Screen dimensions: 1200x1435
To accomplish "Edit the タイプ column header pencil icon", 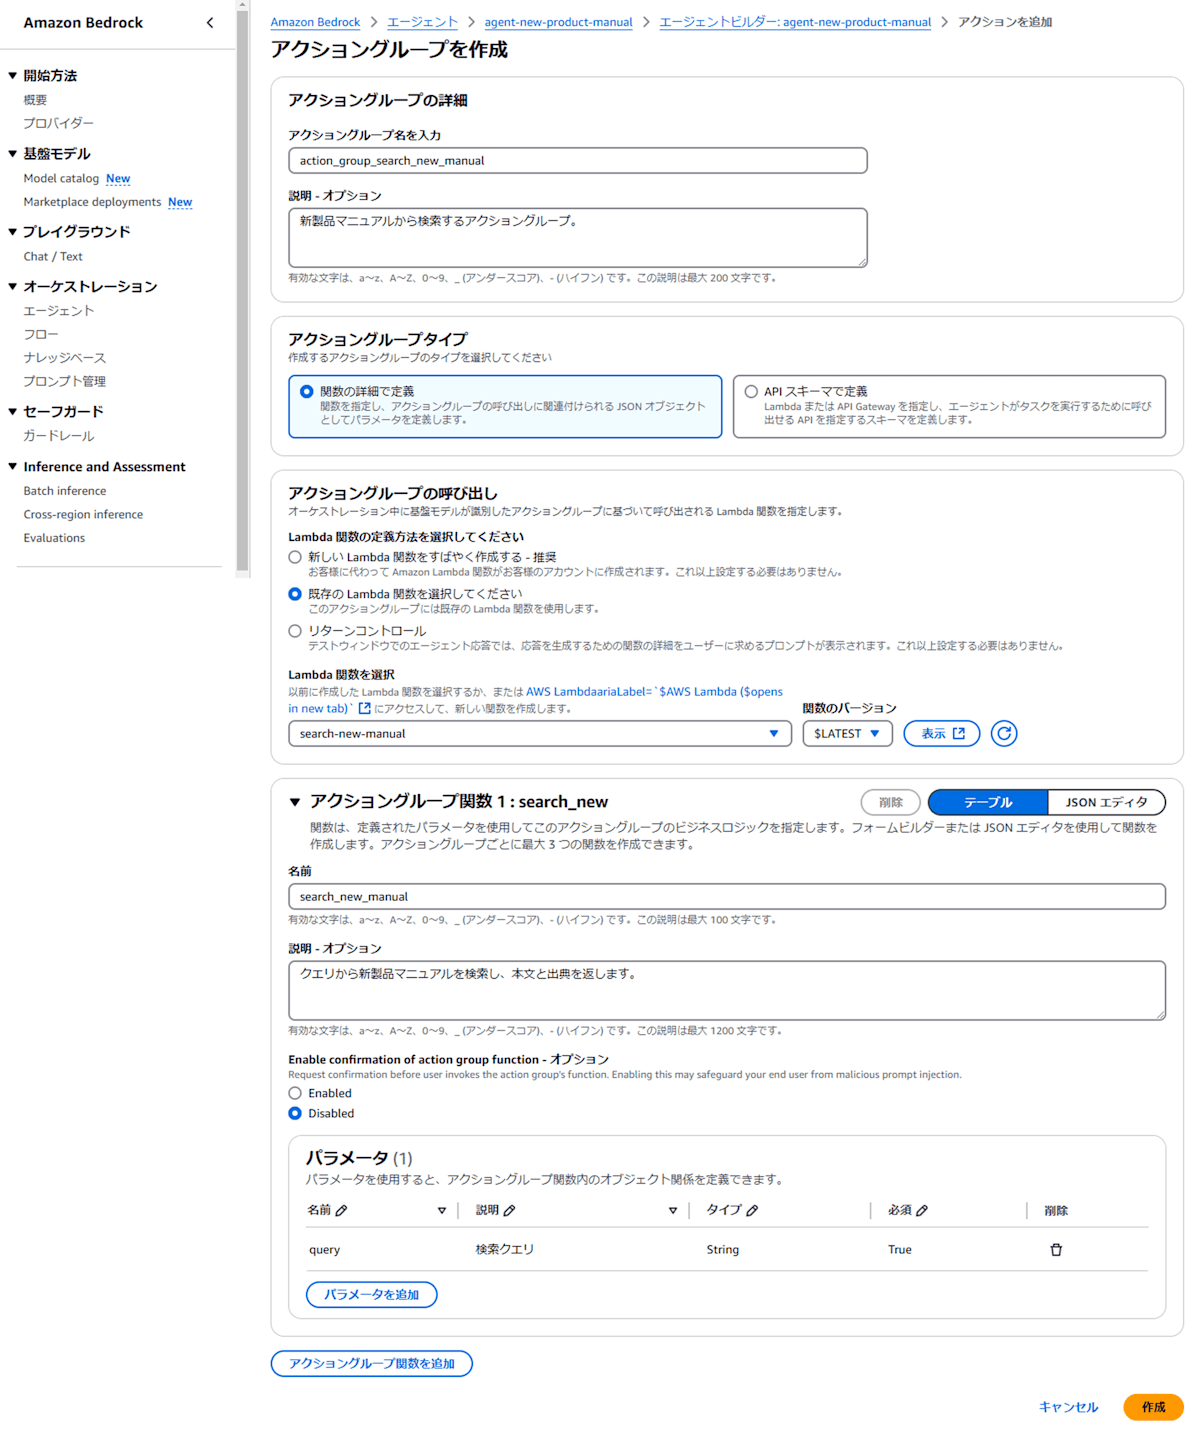I will [x=752, y=1210].
